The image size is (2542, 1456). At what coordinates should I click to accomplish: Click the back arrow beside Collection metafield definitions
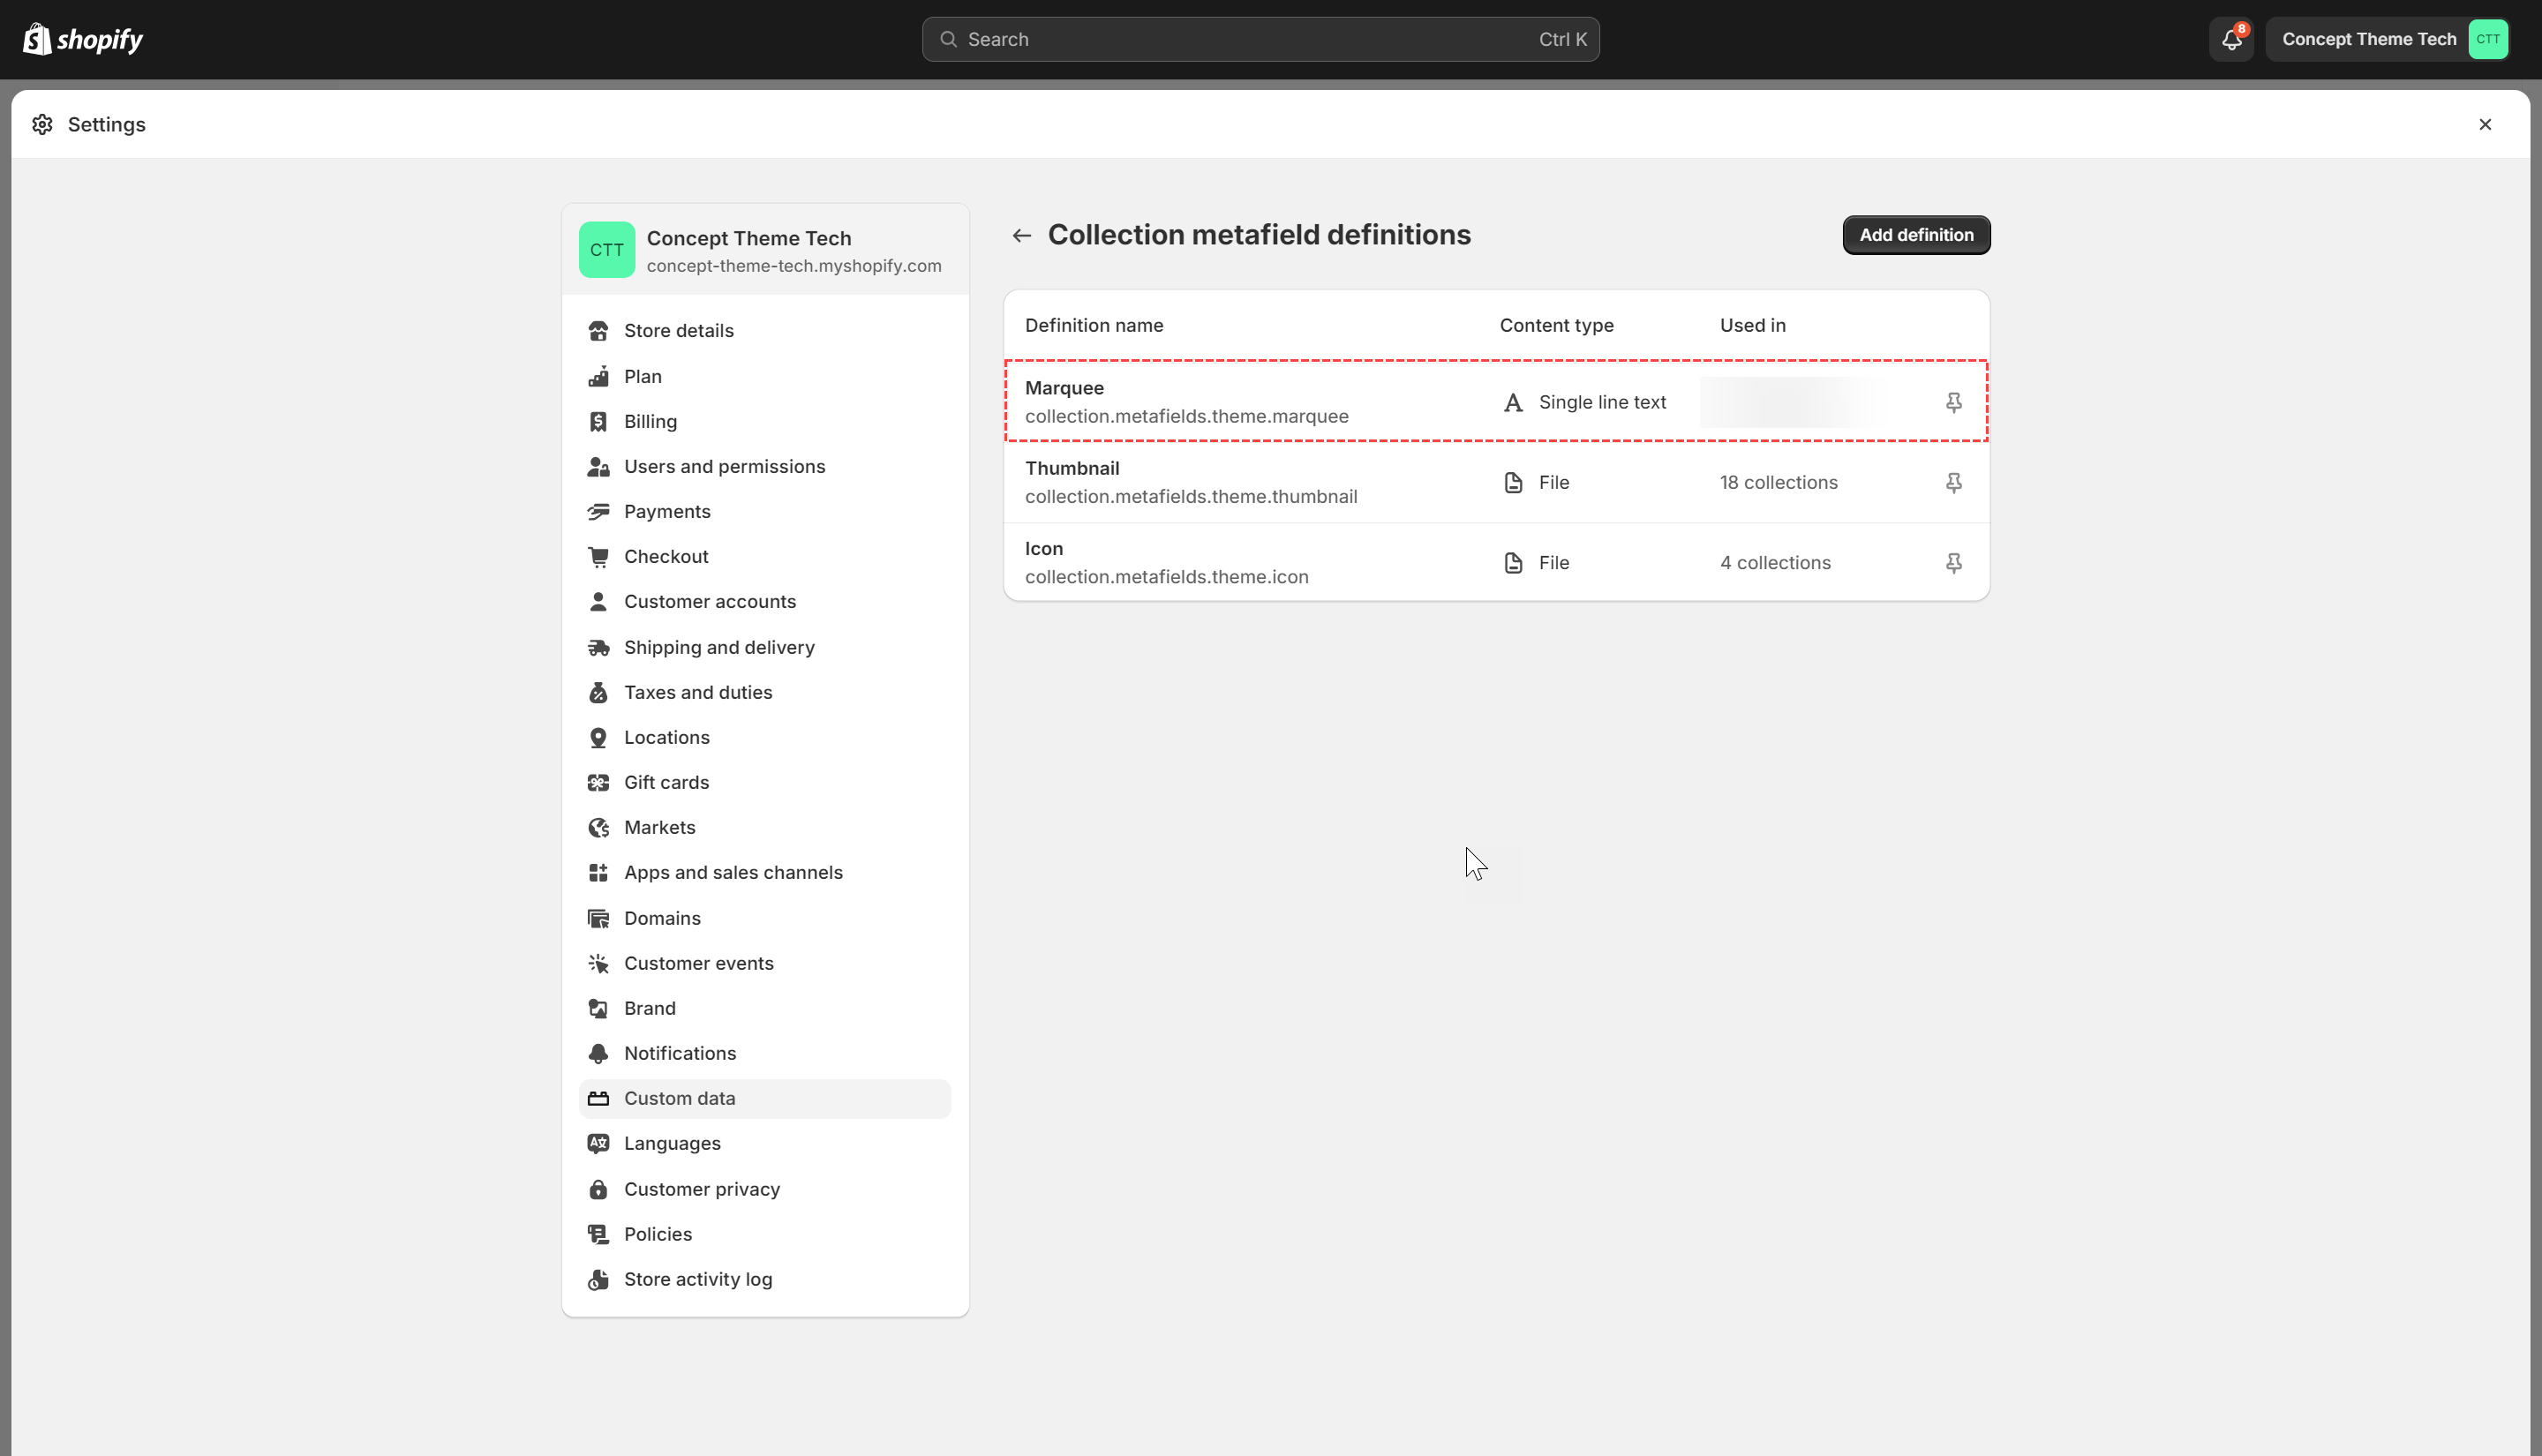(x=1021, y=235)
